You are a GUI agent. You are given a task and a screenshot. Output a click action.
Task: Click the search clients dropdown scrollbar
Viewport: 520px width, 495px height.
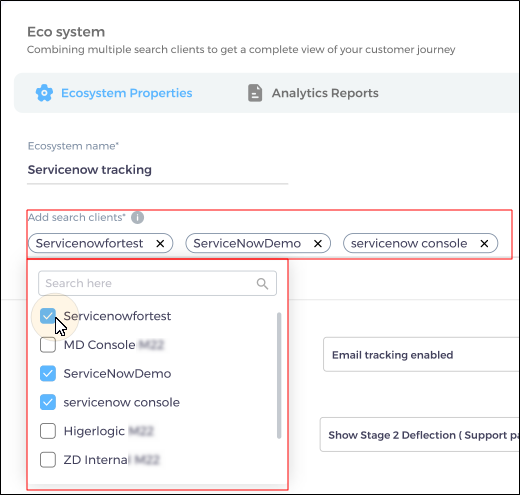(279, 376)
